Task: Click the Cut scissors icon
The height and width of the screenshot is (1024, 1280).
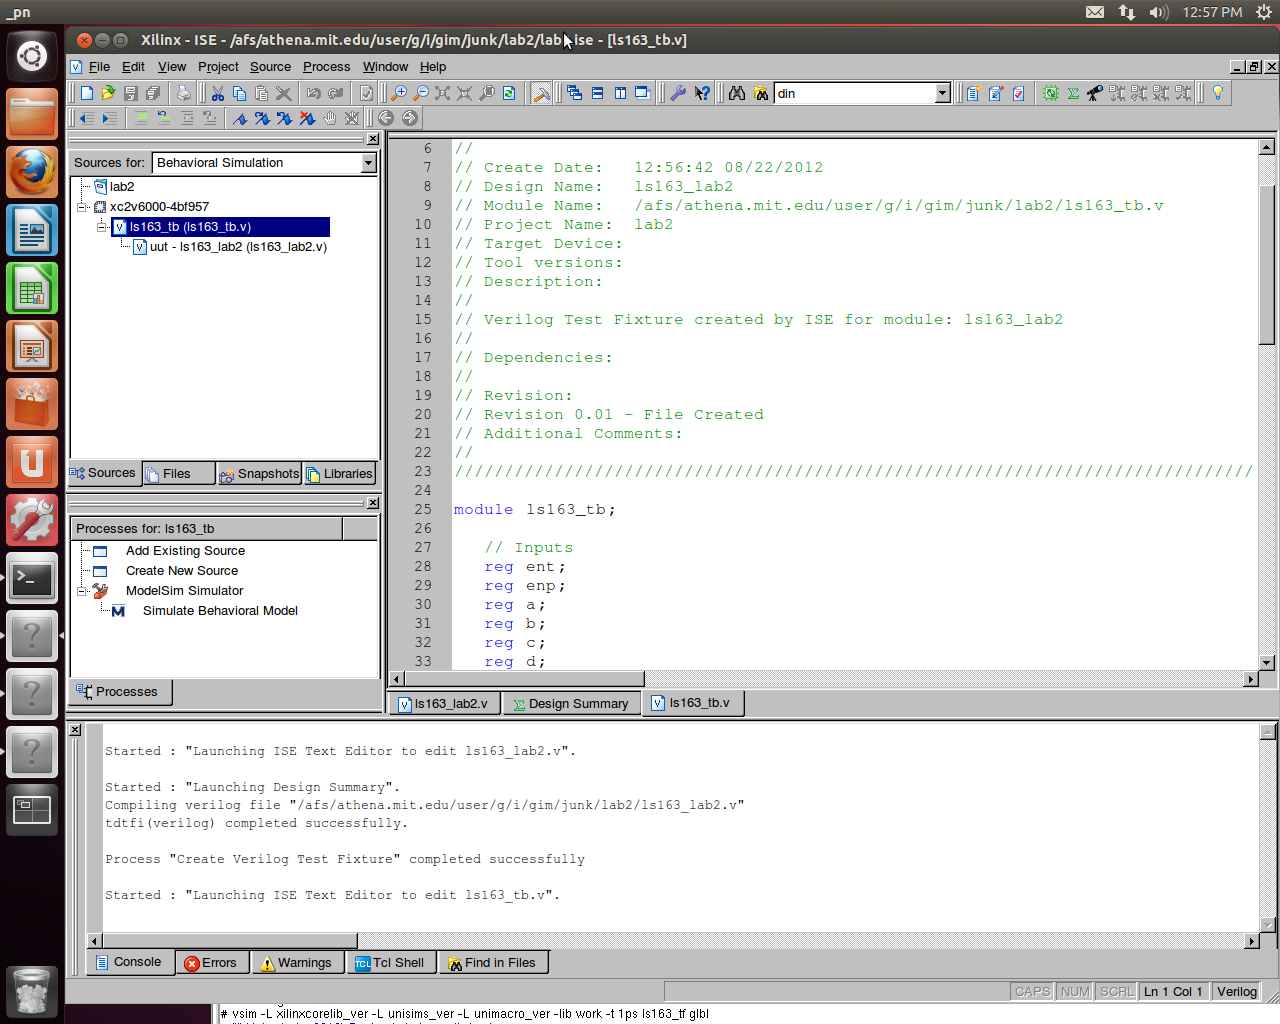Action: coord(217,93)
